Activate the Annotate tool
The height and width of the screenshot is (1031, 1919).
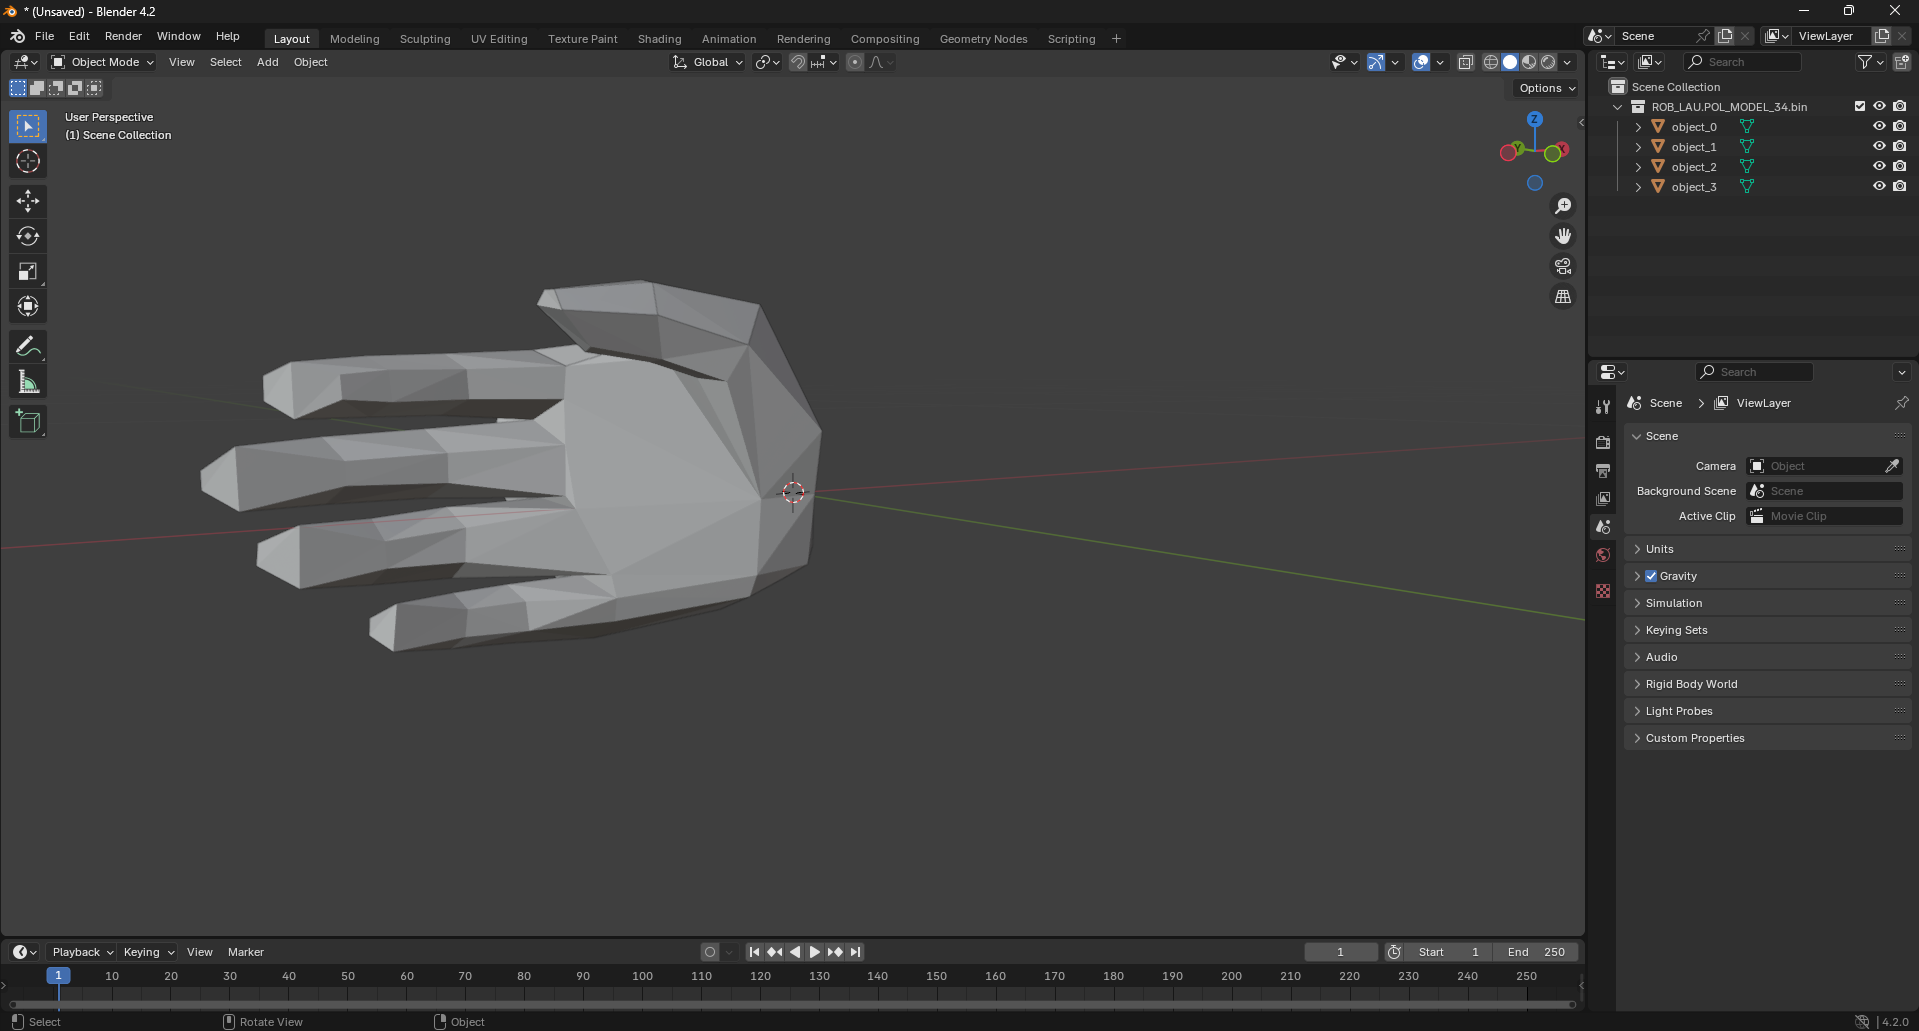(x=28, y=347)
